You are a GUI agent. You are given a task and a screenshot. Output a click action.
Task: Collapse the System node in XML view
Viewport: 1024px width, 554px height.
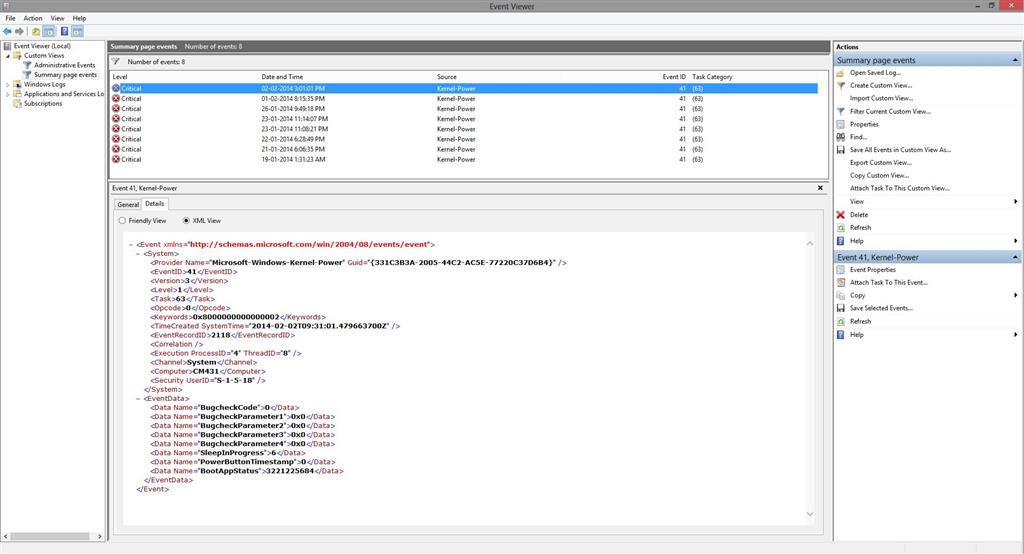(x=138, y=253)
